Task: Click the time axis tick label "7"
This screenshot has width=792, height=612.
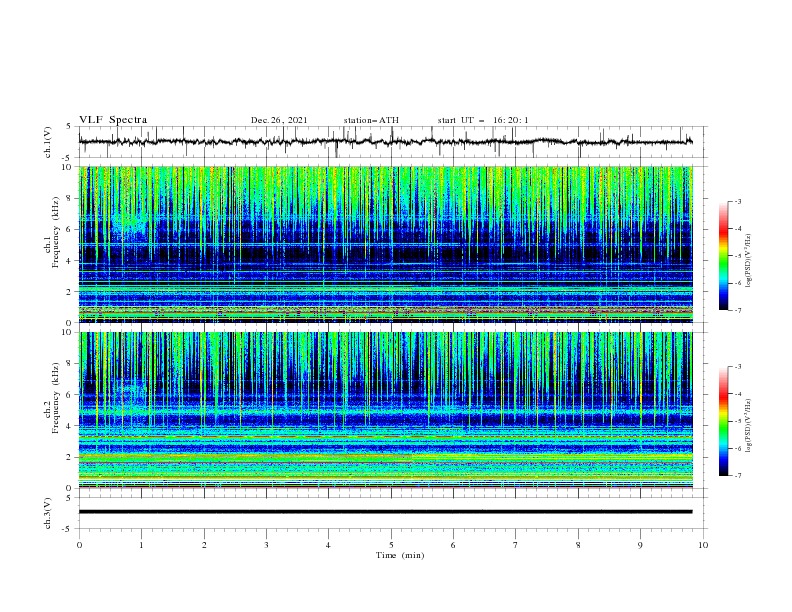Action: click(x=516, y=545)
